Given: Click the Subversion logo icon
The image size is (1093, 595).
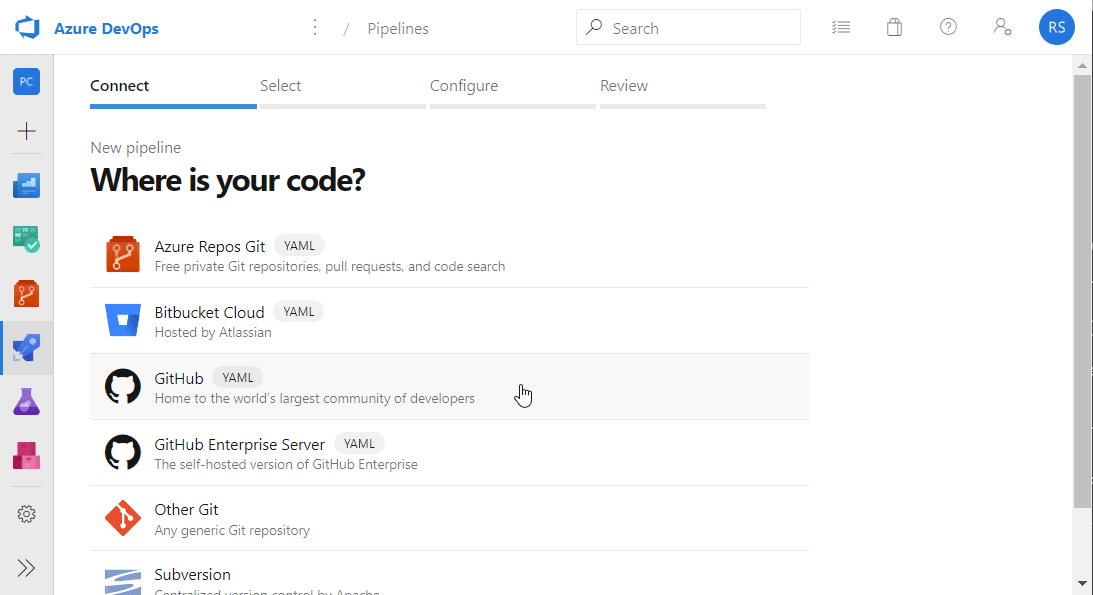Looking at the screenshot, I should 123,582.
